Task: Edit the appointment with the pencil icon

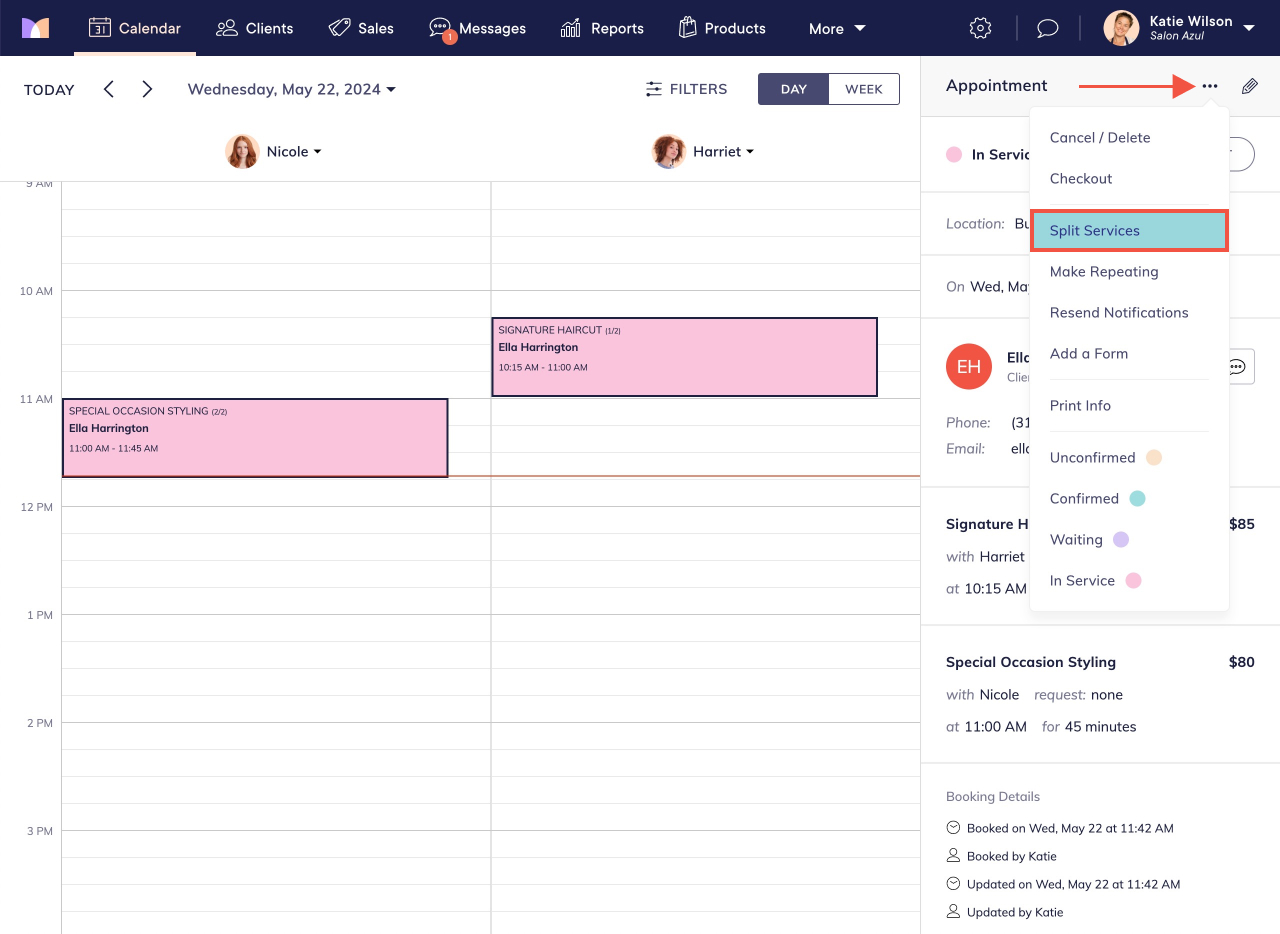Action: tap(1249, 86)
